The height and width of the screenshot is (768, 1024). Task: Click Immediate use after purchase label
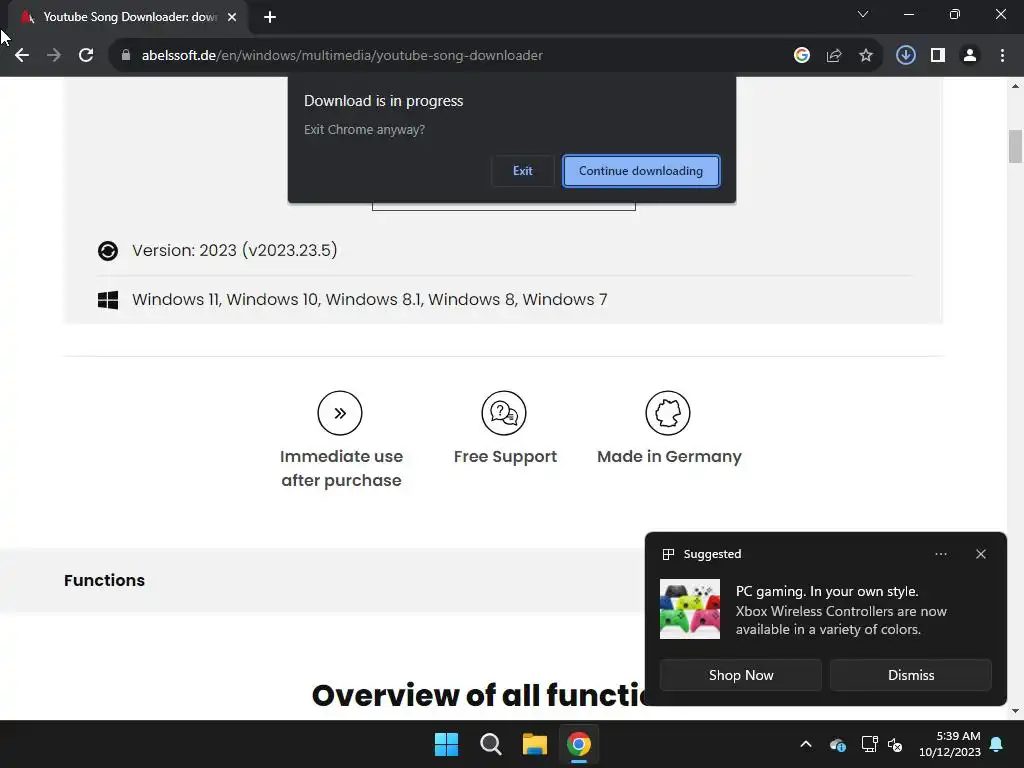(x=342, y=468)
